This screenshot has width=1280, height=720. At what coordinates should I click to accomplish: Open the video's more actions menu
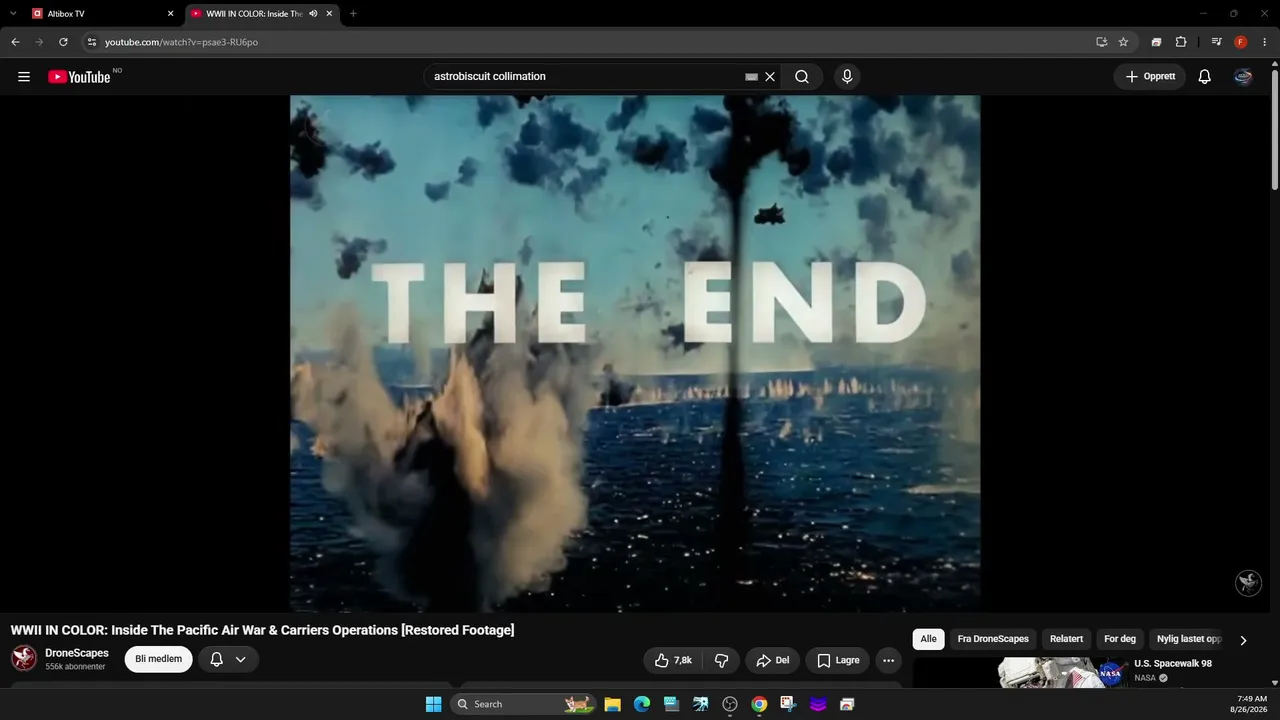click(x=888, y=660)
